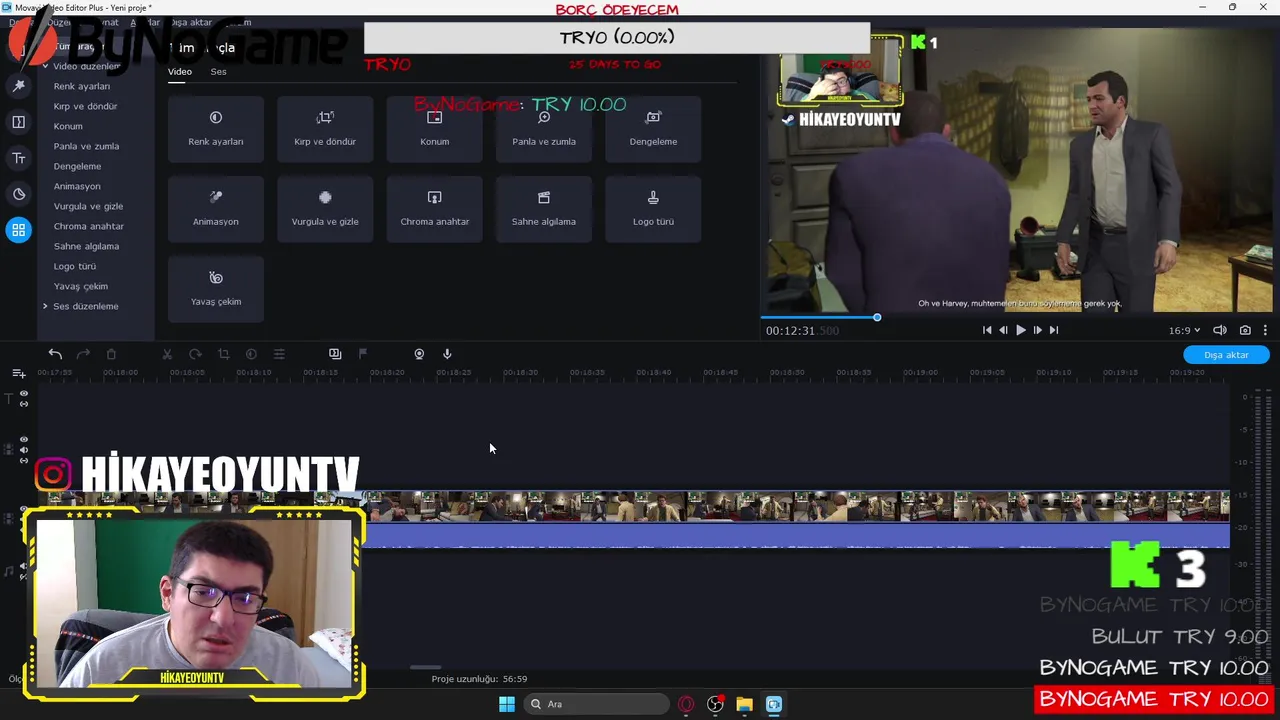Rotate clip using the rotate icon
1280x720 pixels.
pos(195,354)
